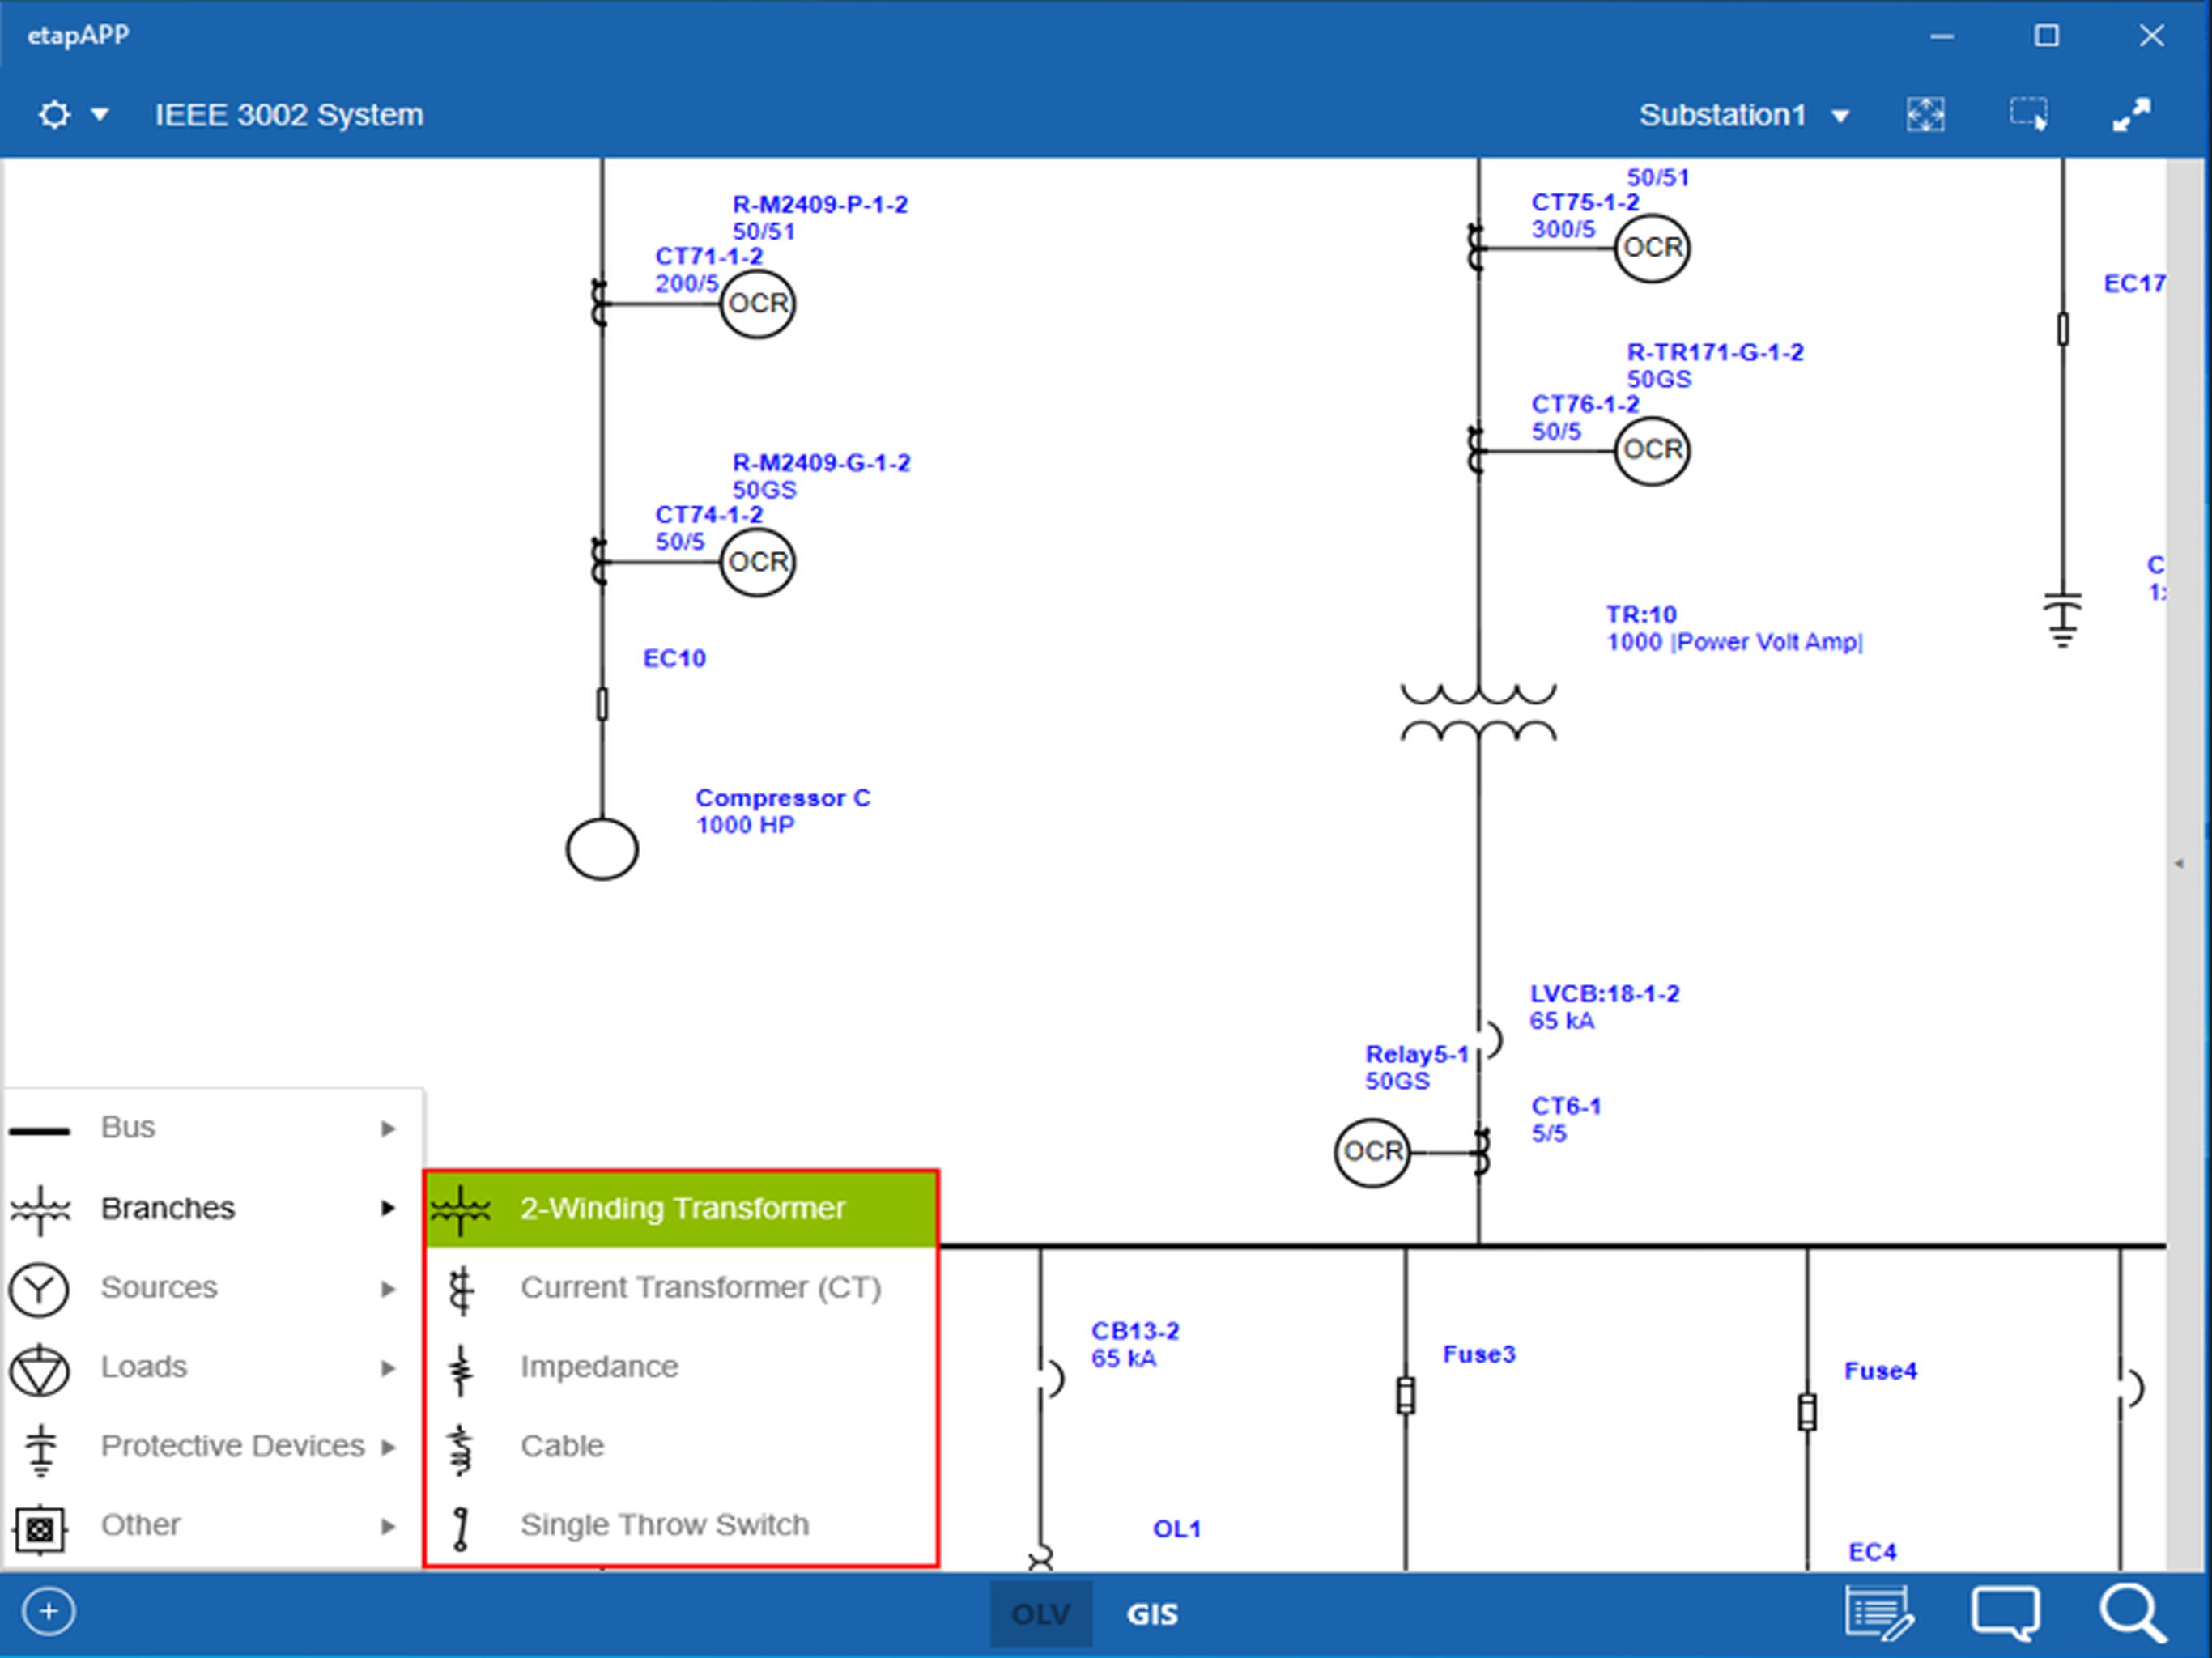This screenshot has height=1658, width=2212.
Task: Click the TR:10 transformer symbol
Action: click(x=1477, y=713)
